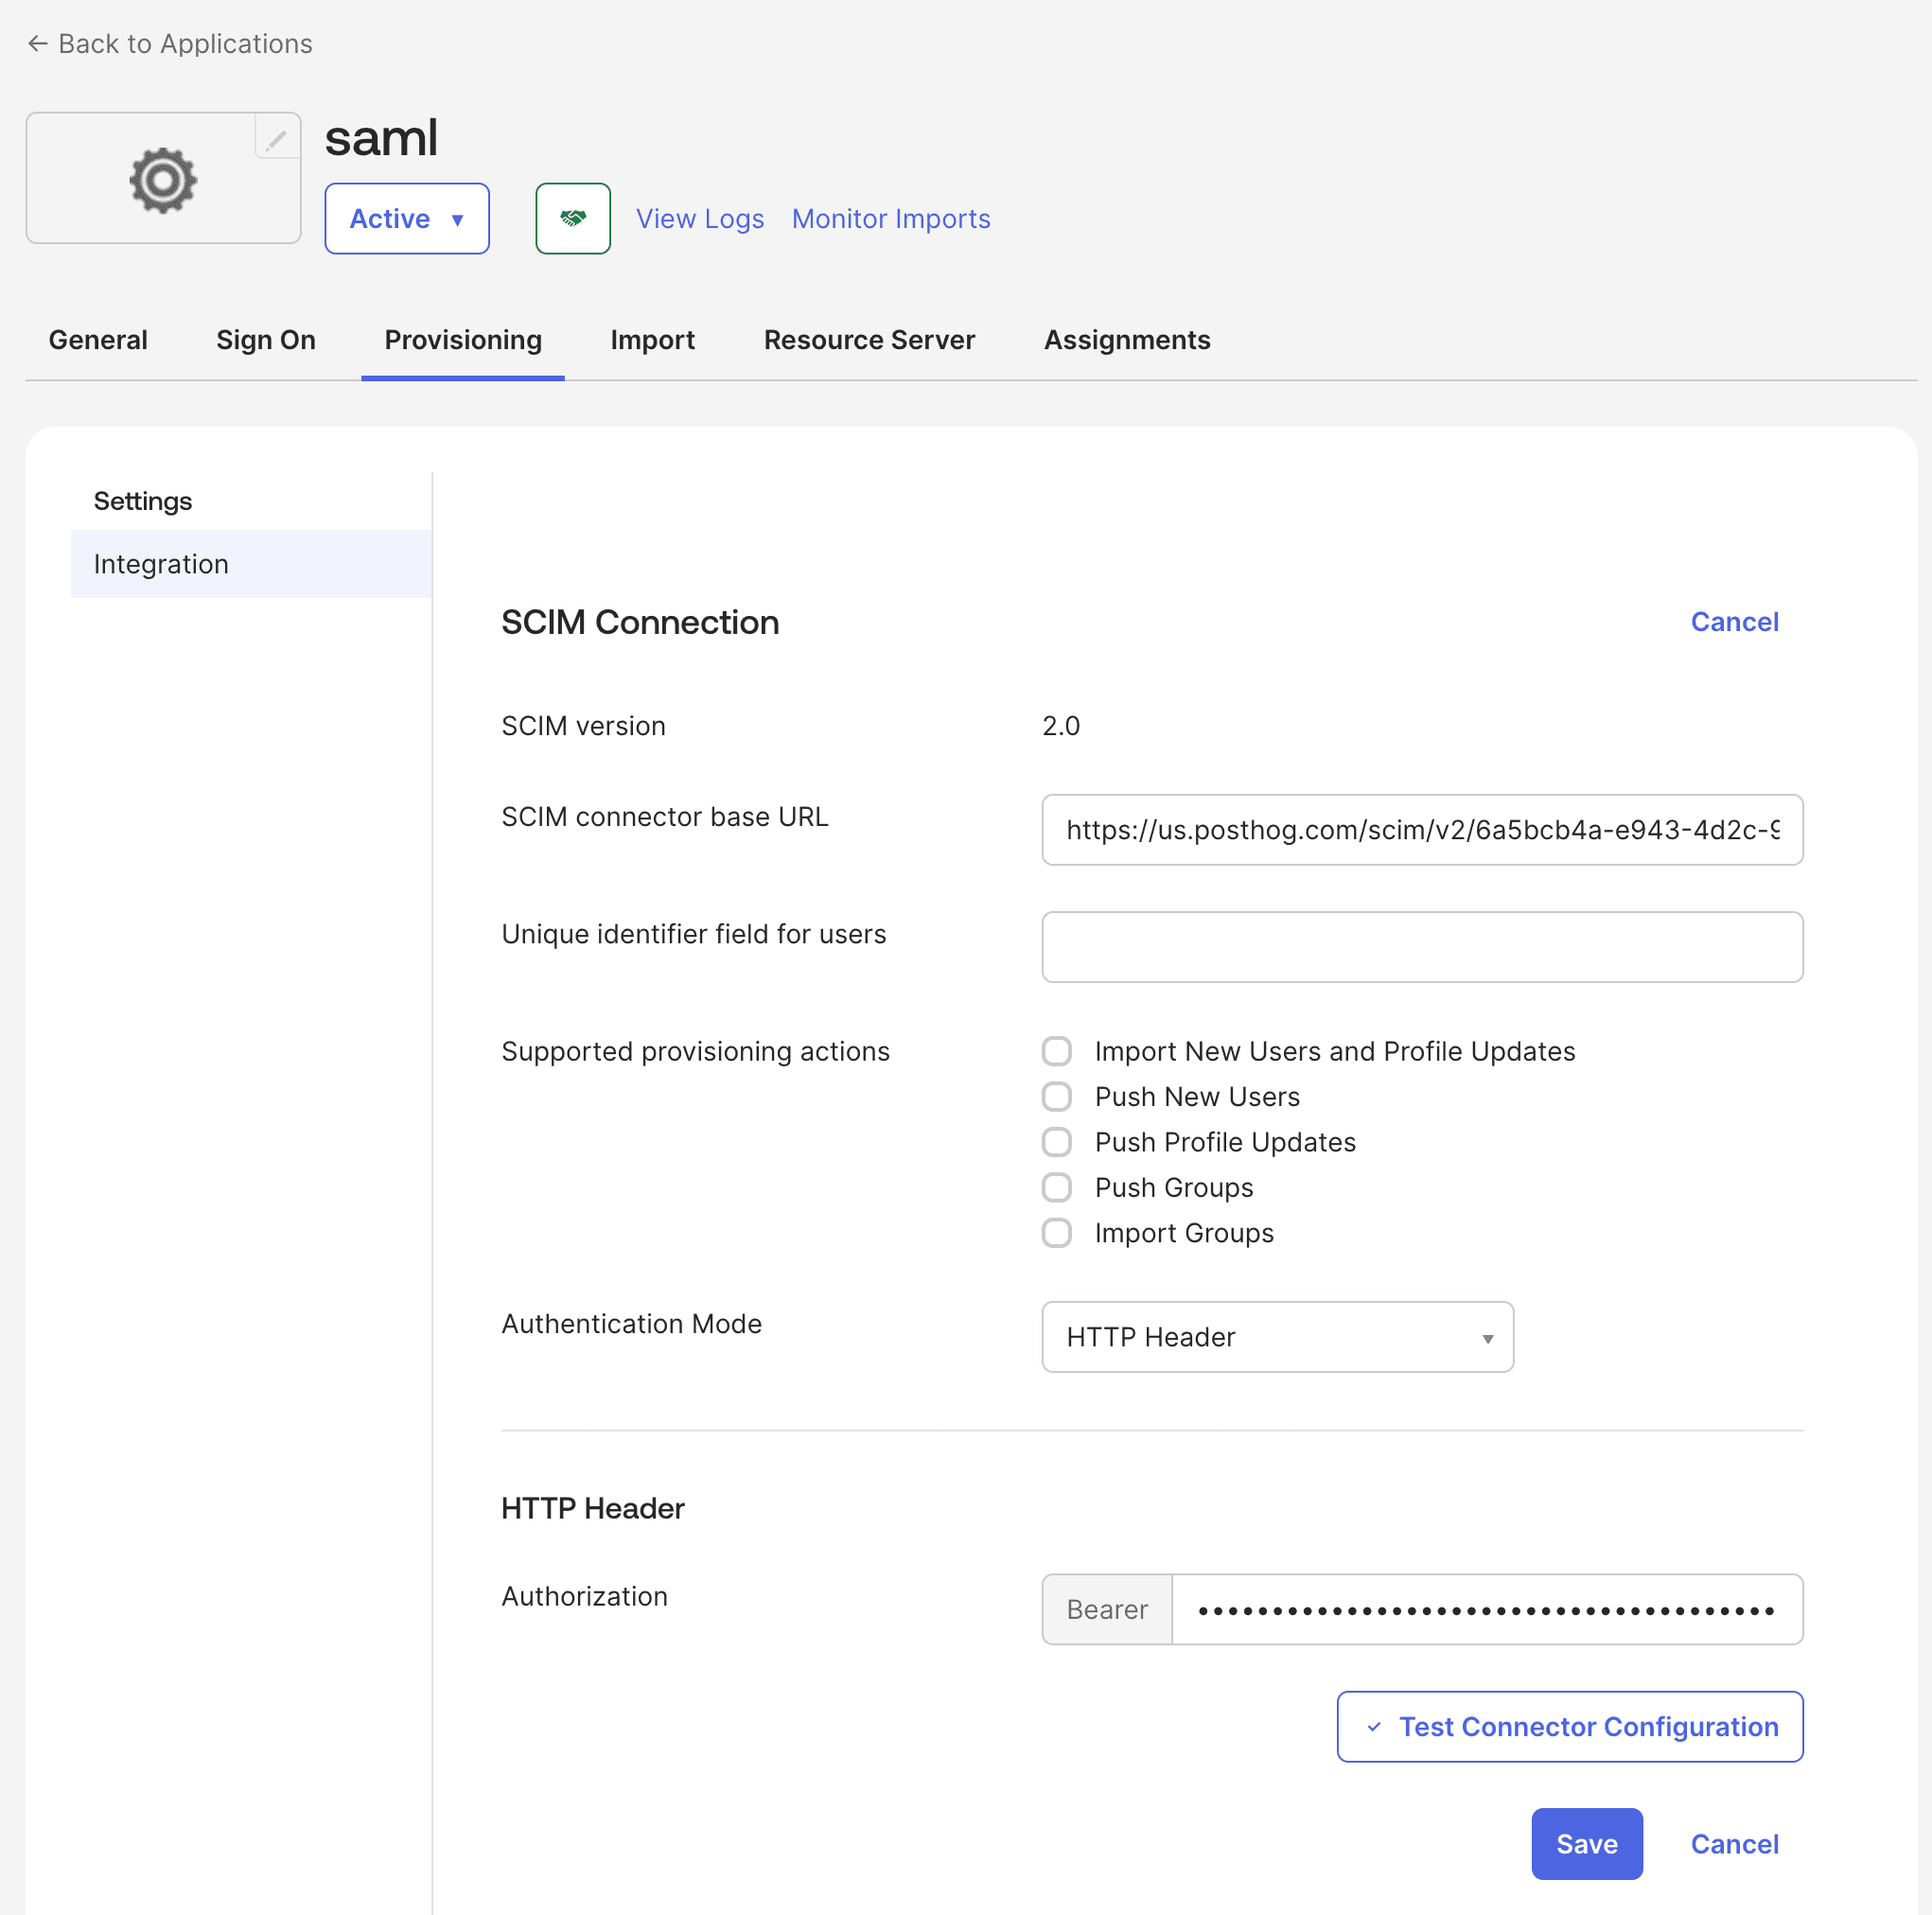Click Test Connector Configuration button
This screenshot has width=1932, height=1915.
pos(1570,1727)
